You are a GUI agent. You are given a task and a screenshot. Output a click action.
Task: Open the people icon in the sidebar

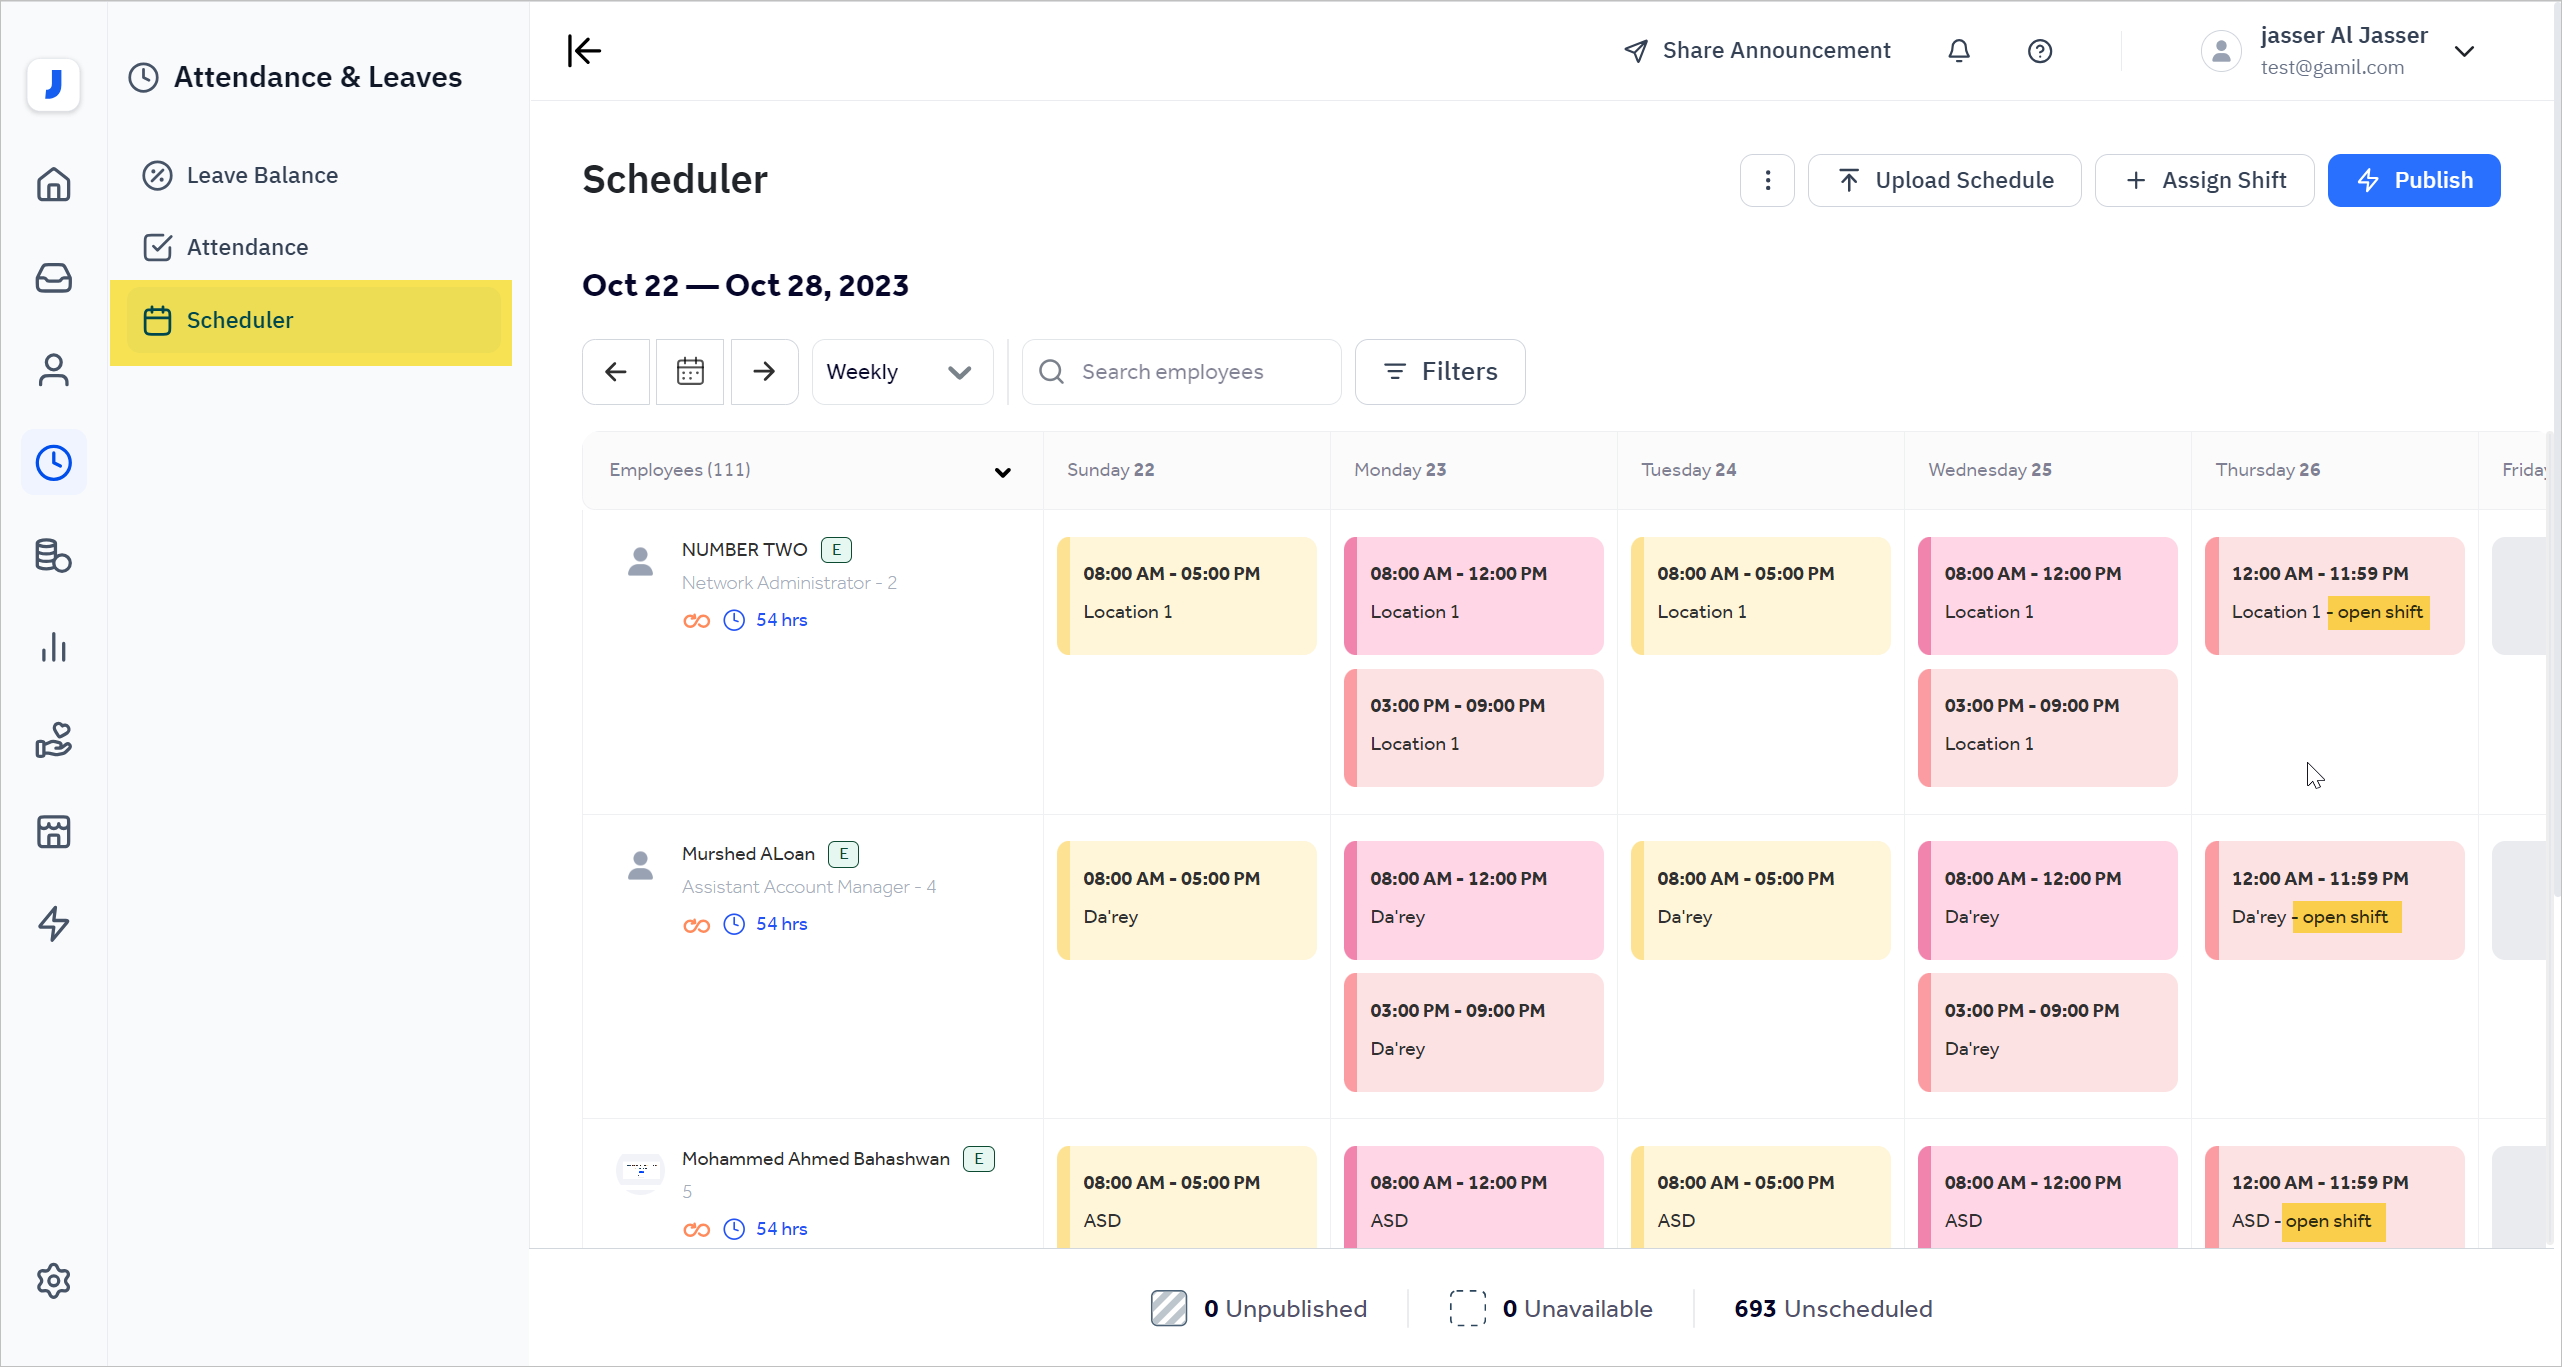click(54, 370)
